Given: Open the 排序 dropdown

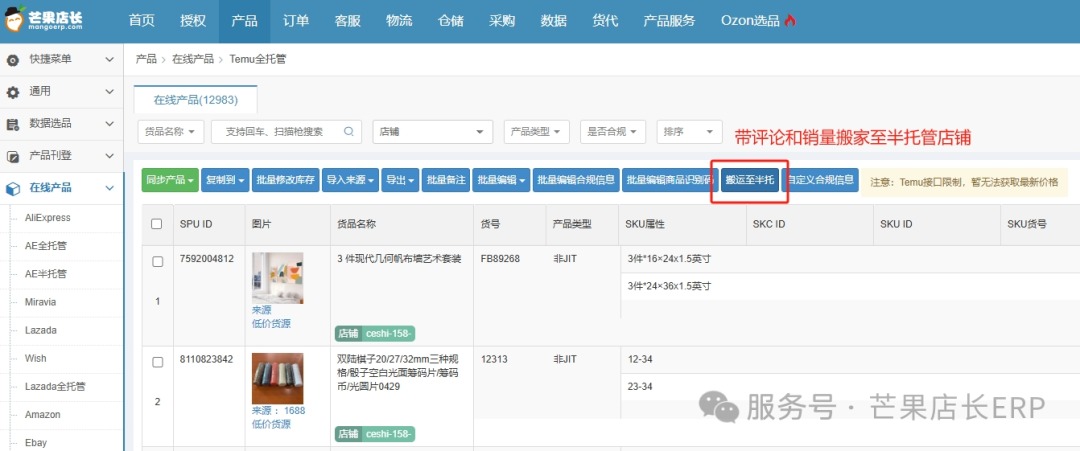Looking at the screenshot, I should coord(689,132).
